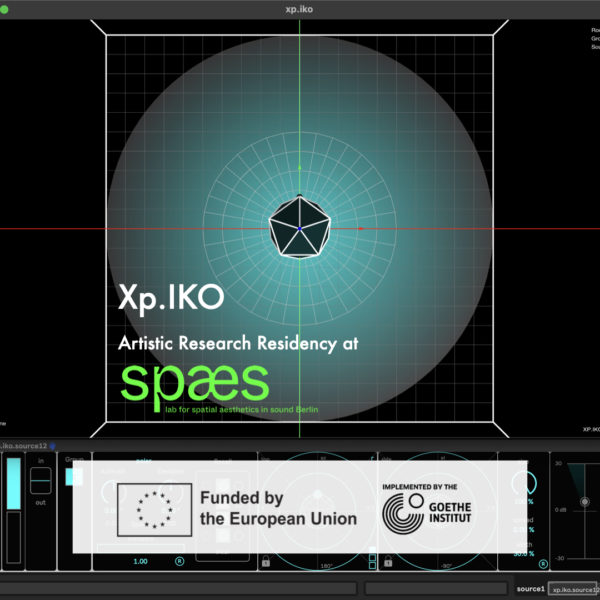The width and height of the screenshot is (600, 600).
Task: Click the 1.00 value field
Action: pos(140,561)
